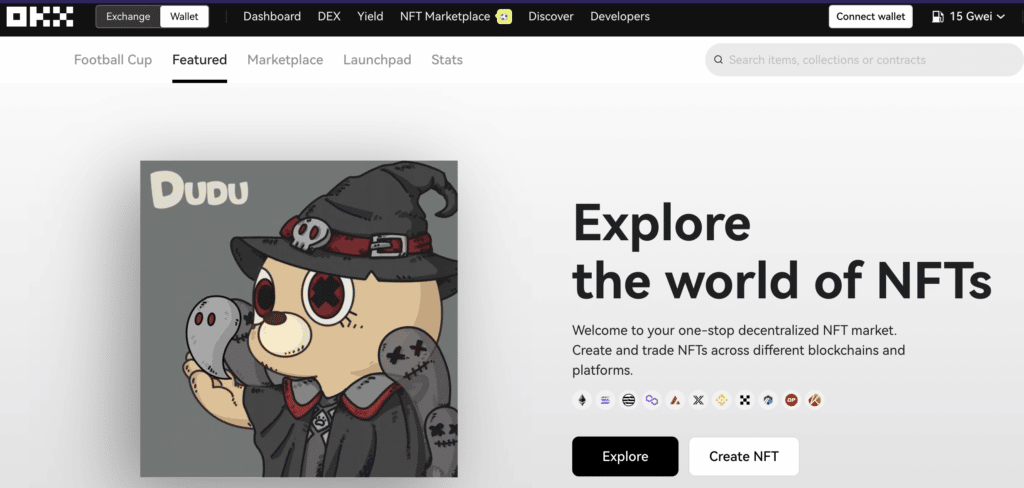
Task: Open the Football Cup tab
Action: click(x=113, y=60)
